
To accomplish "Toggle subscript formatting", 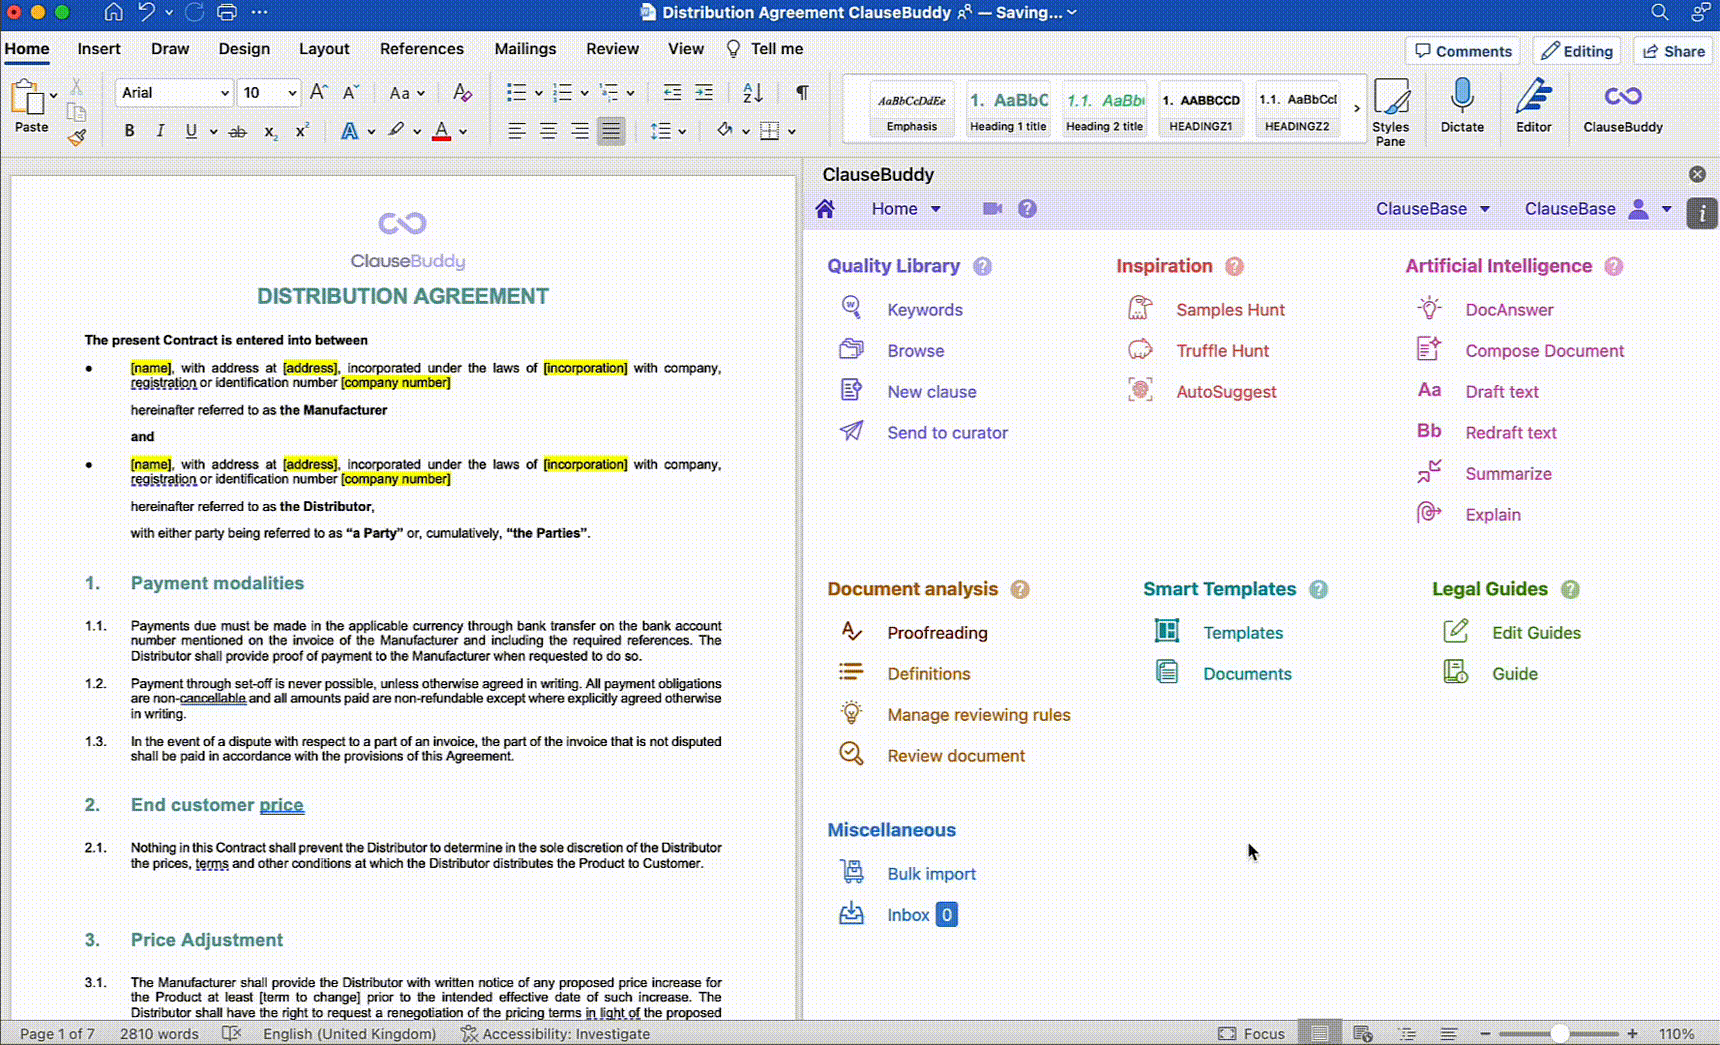I will click(270, 131).
